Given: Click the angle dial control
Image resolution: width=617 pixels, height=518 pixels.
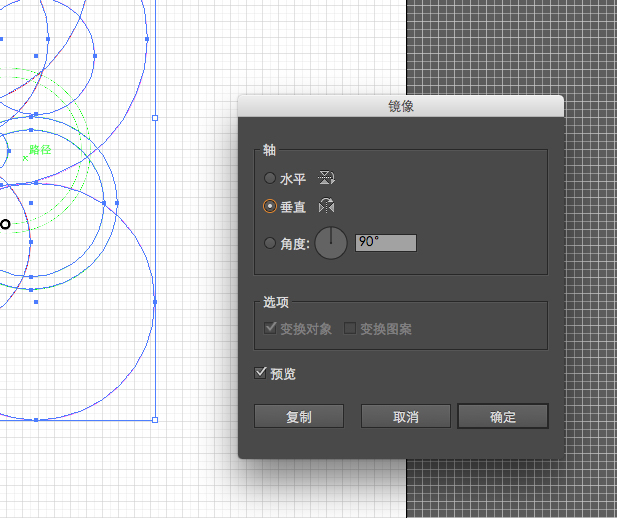Looking at the screenshot, I should click(331, 243).
